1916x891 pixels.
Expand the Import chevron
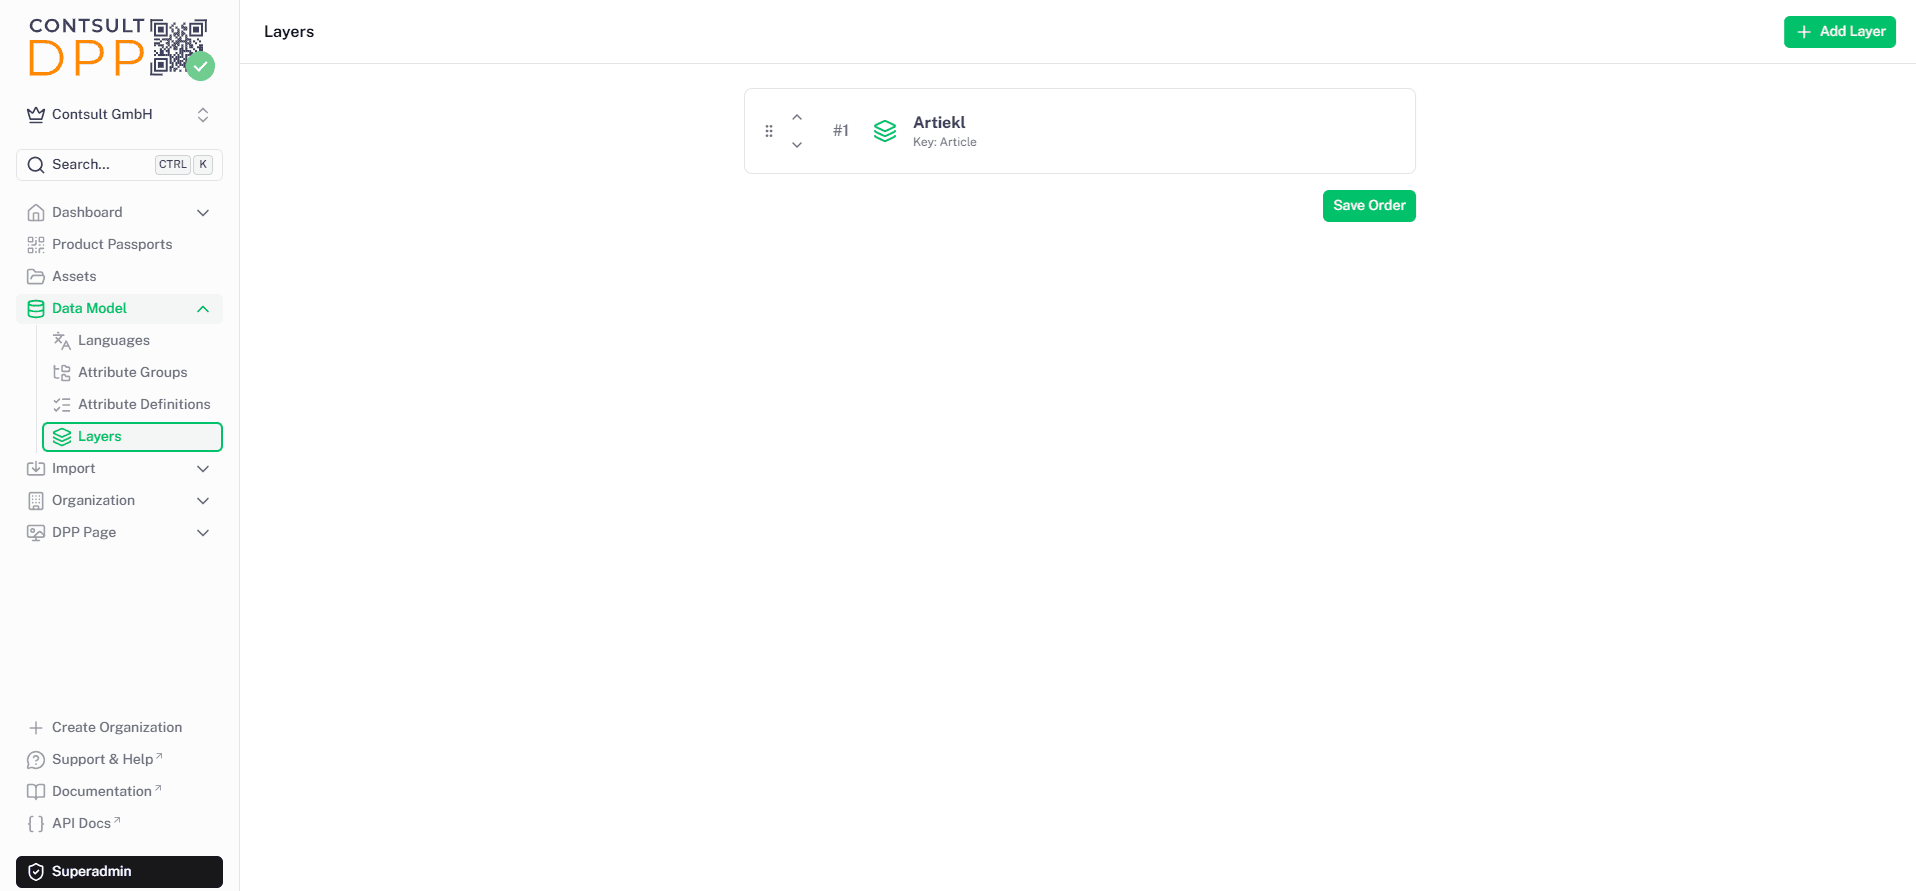[x=203, y=469]
